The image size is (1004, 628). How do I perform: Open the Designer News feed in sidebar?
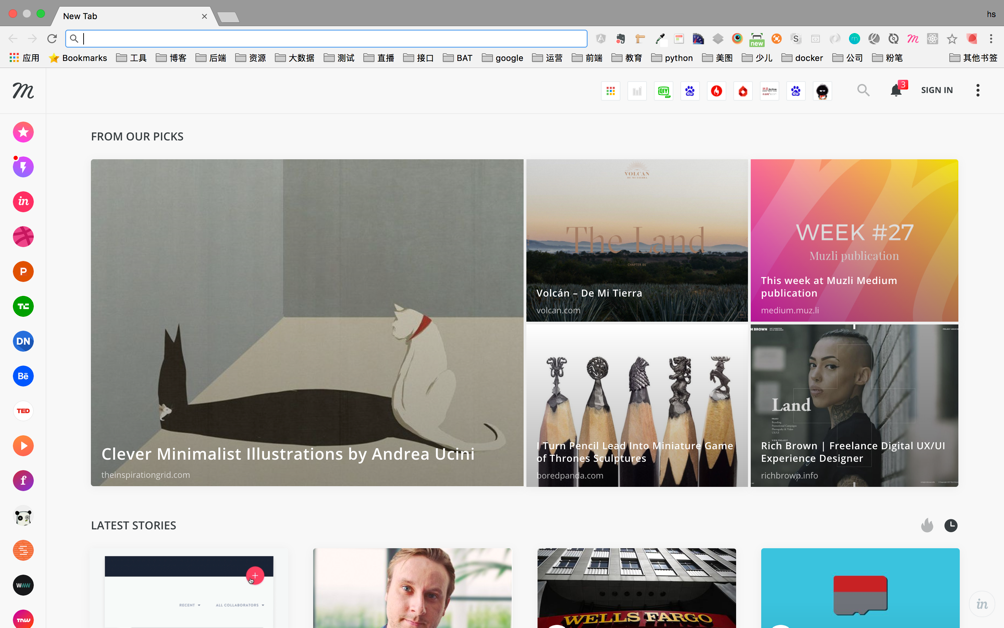point(23,341)
